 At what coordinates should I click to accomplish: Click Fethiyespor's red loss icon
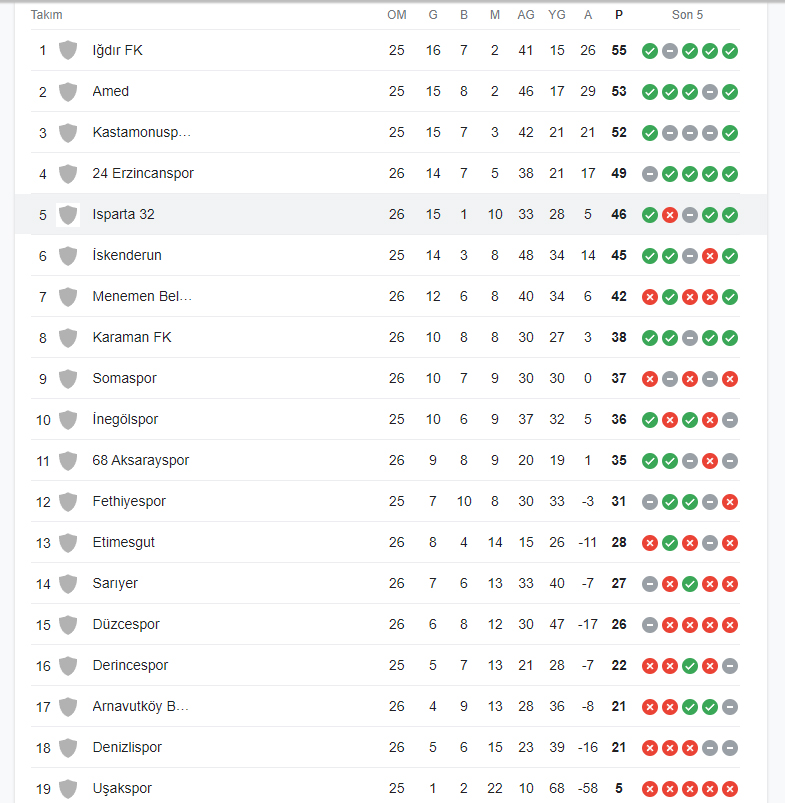[x=730, y=501]
